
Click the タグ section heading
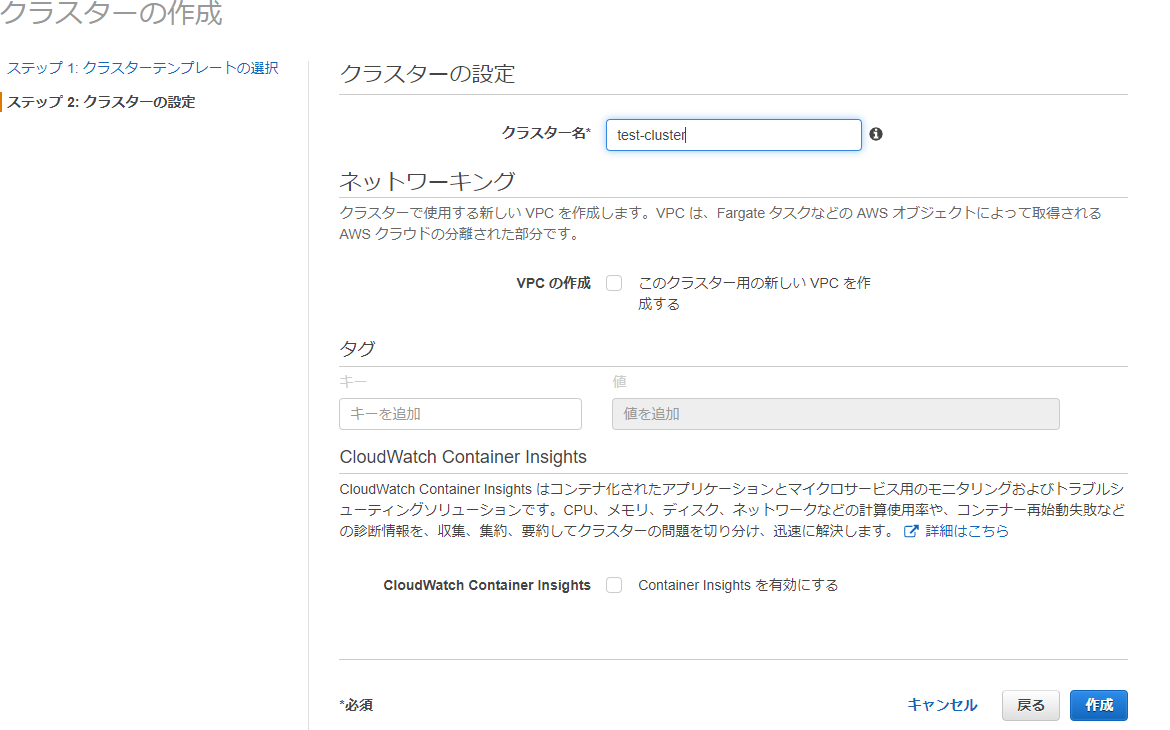point(357,348)
